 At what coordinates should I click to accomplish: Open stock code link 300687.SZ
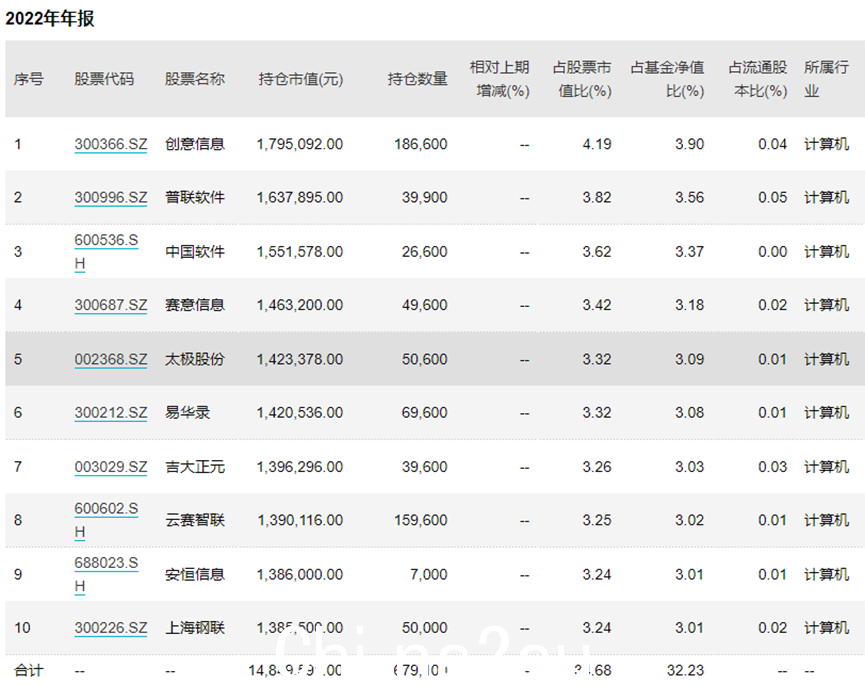(111, 305)
